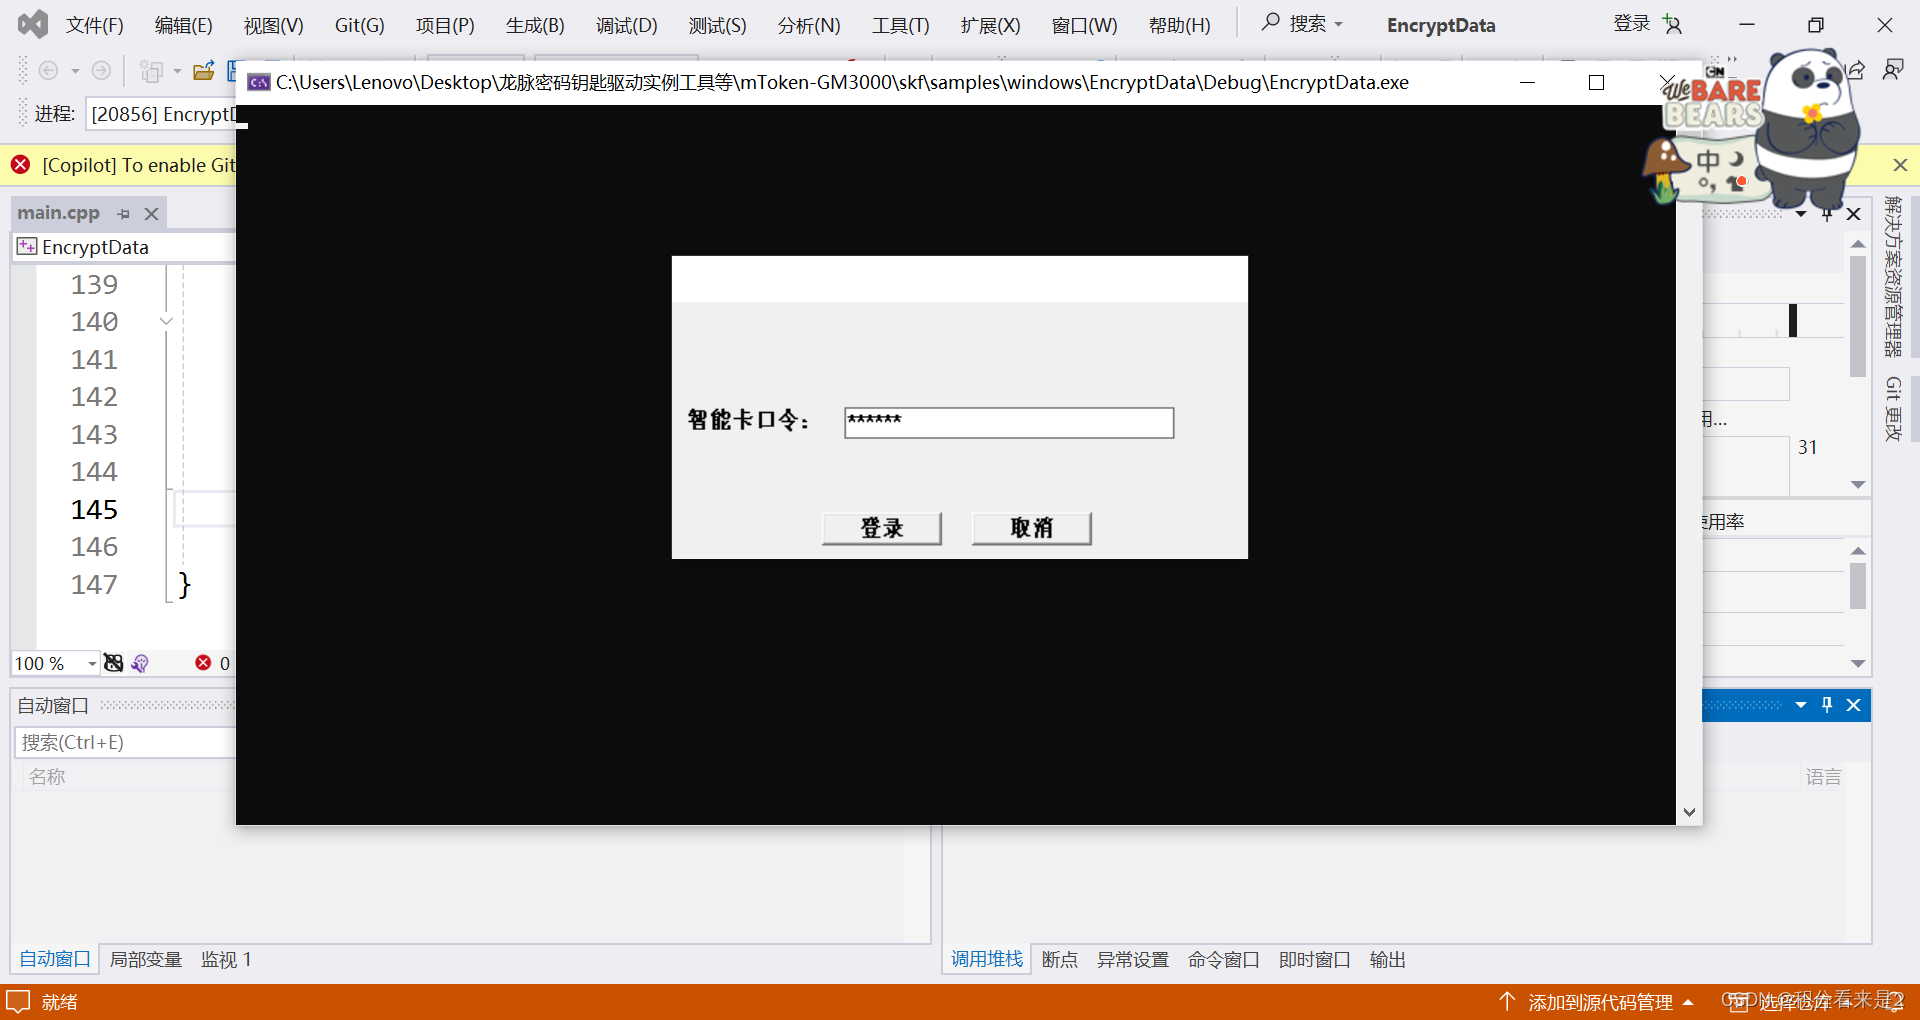
Task: Click the account sign-in person icon
Action: [x=1672, y=24]
